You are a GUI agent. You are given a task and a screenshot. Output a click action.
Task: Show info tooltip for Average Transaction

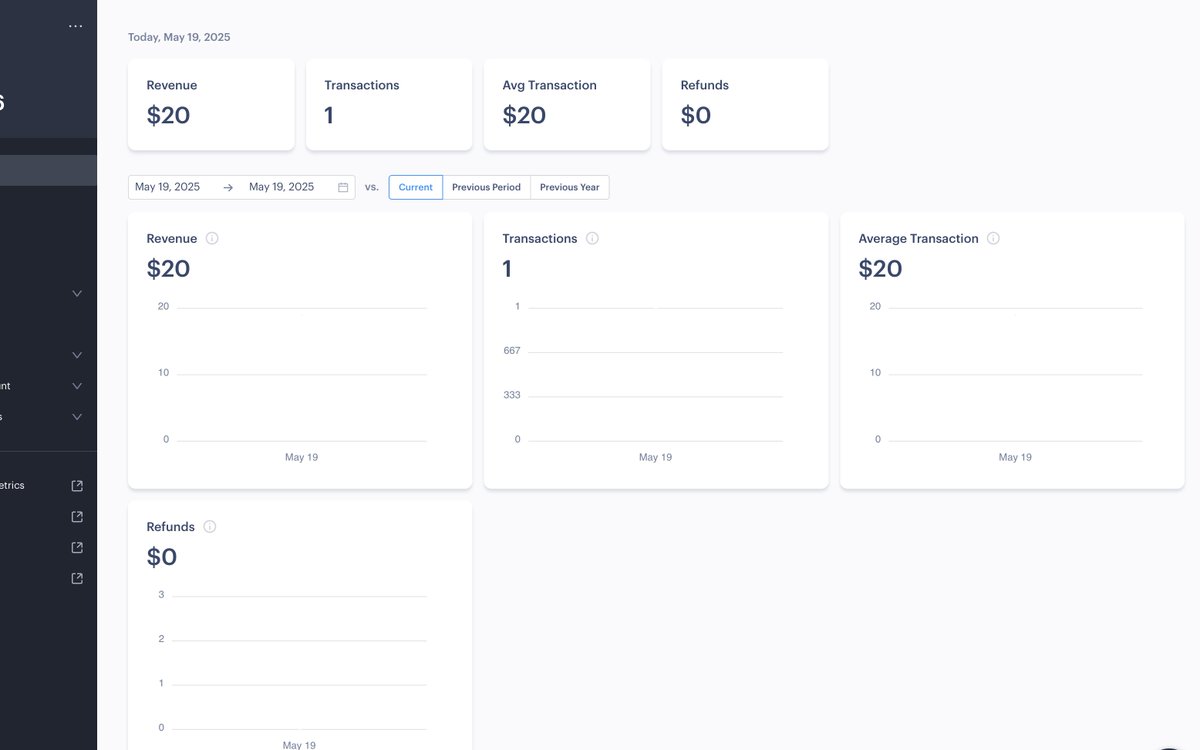click(x=993, y=238)
